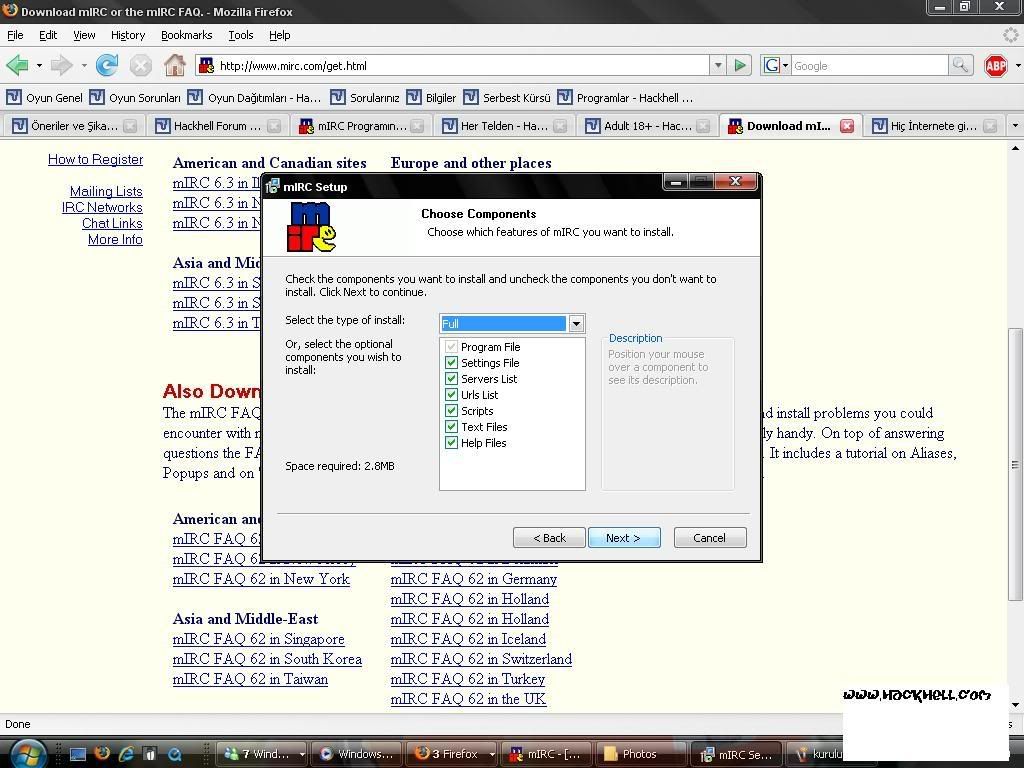1024x768 pixels.
Task: Close the active Download mIRC tab
Action: [847, 126]
